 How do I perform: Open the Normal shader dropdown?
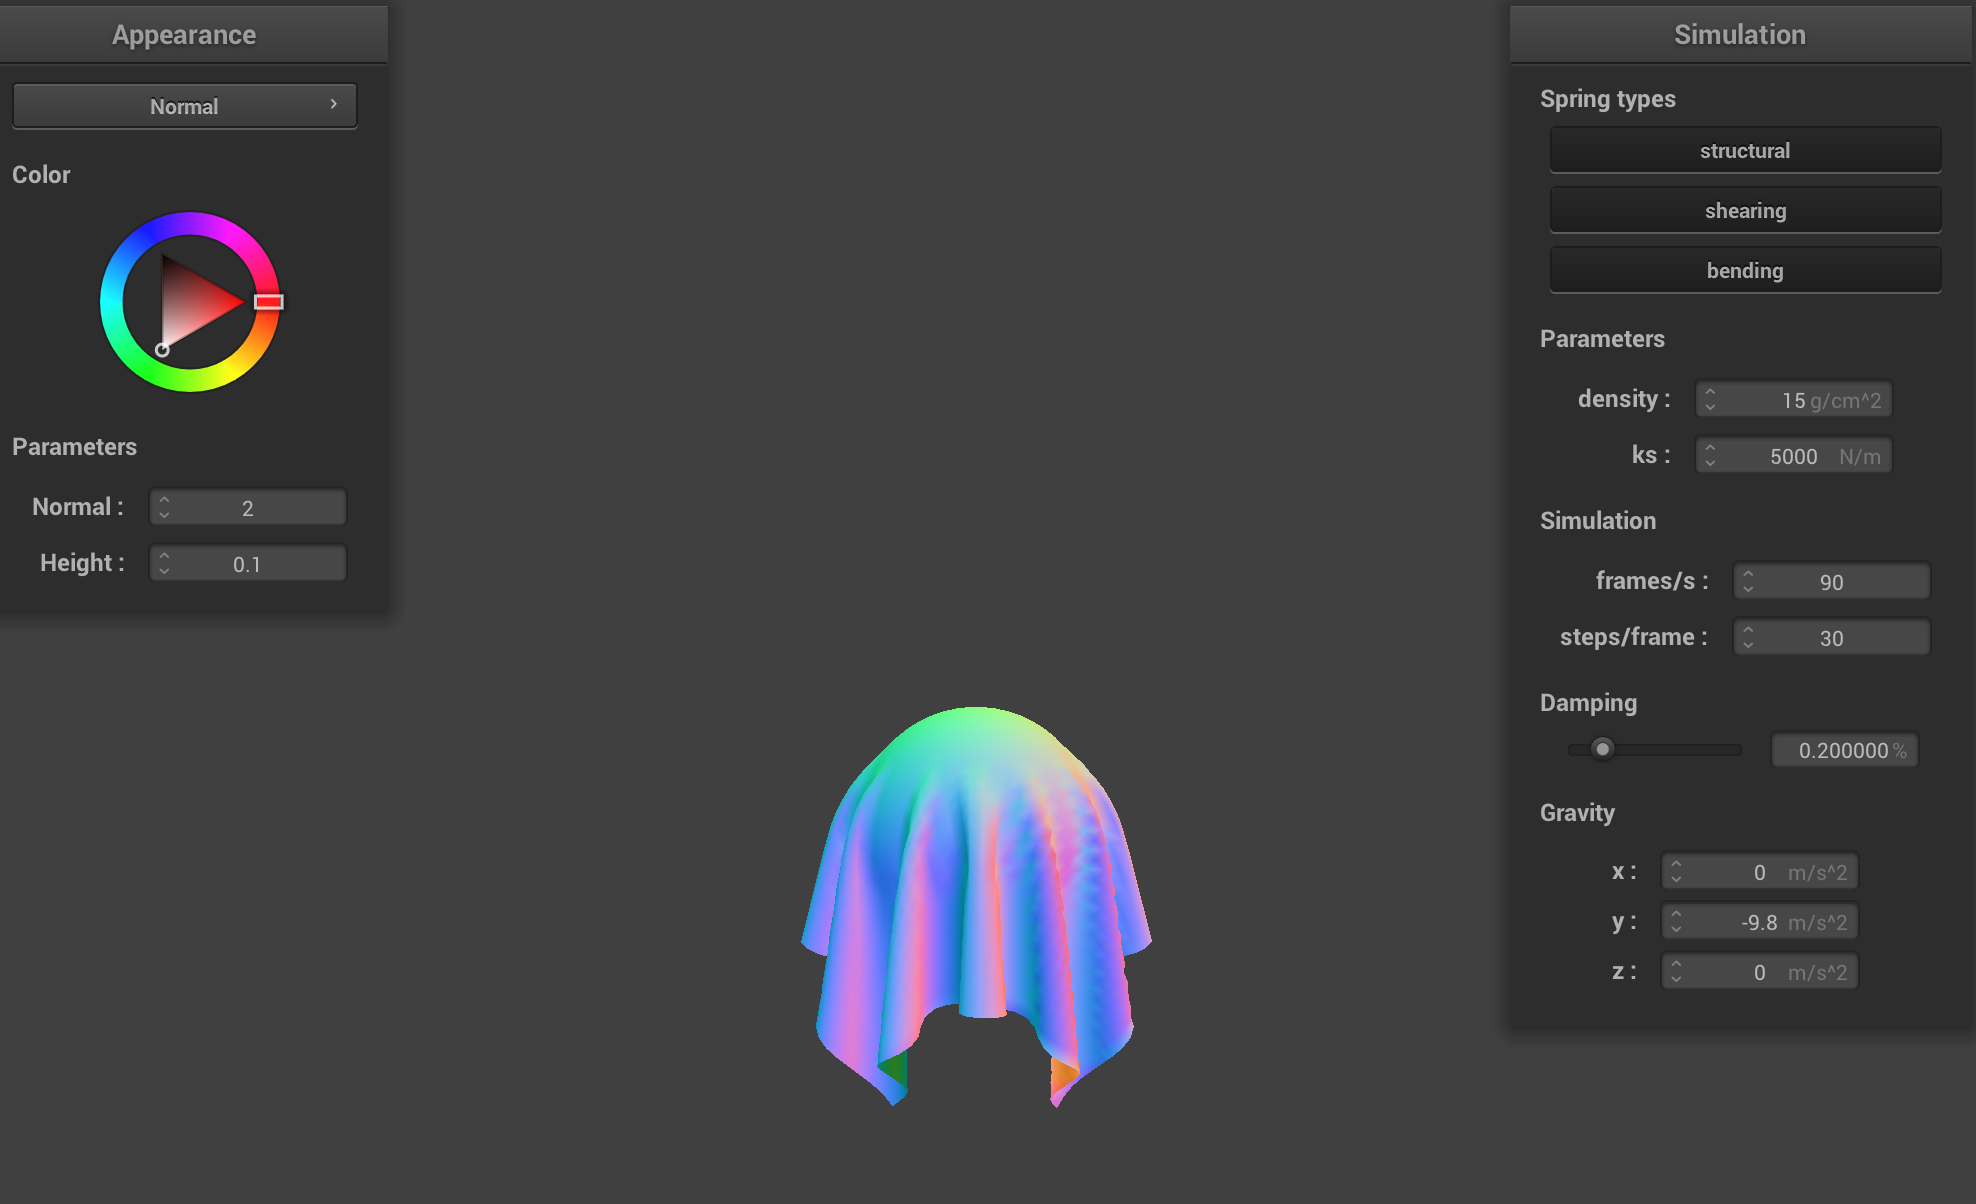(x=184, y=106)
